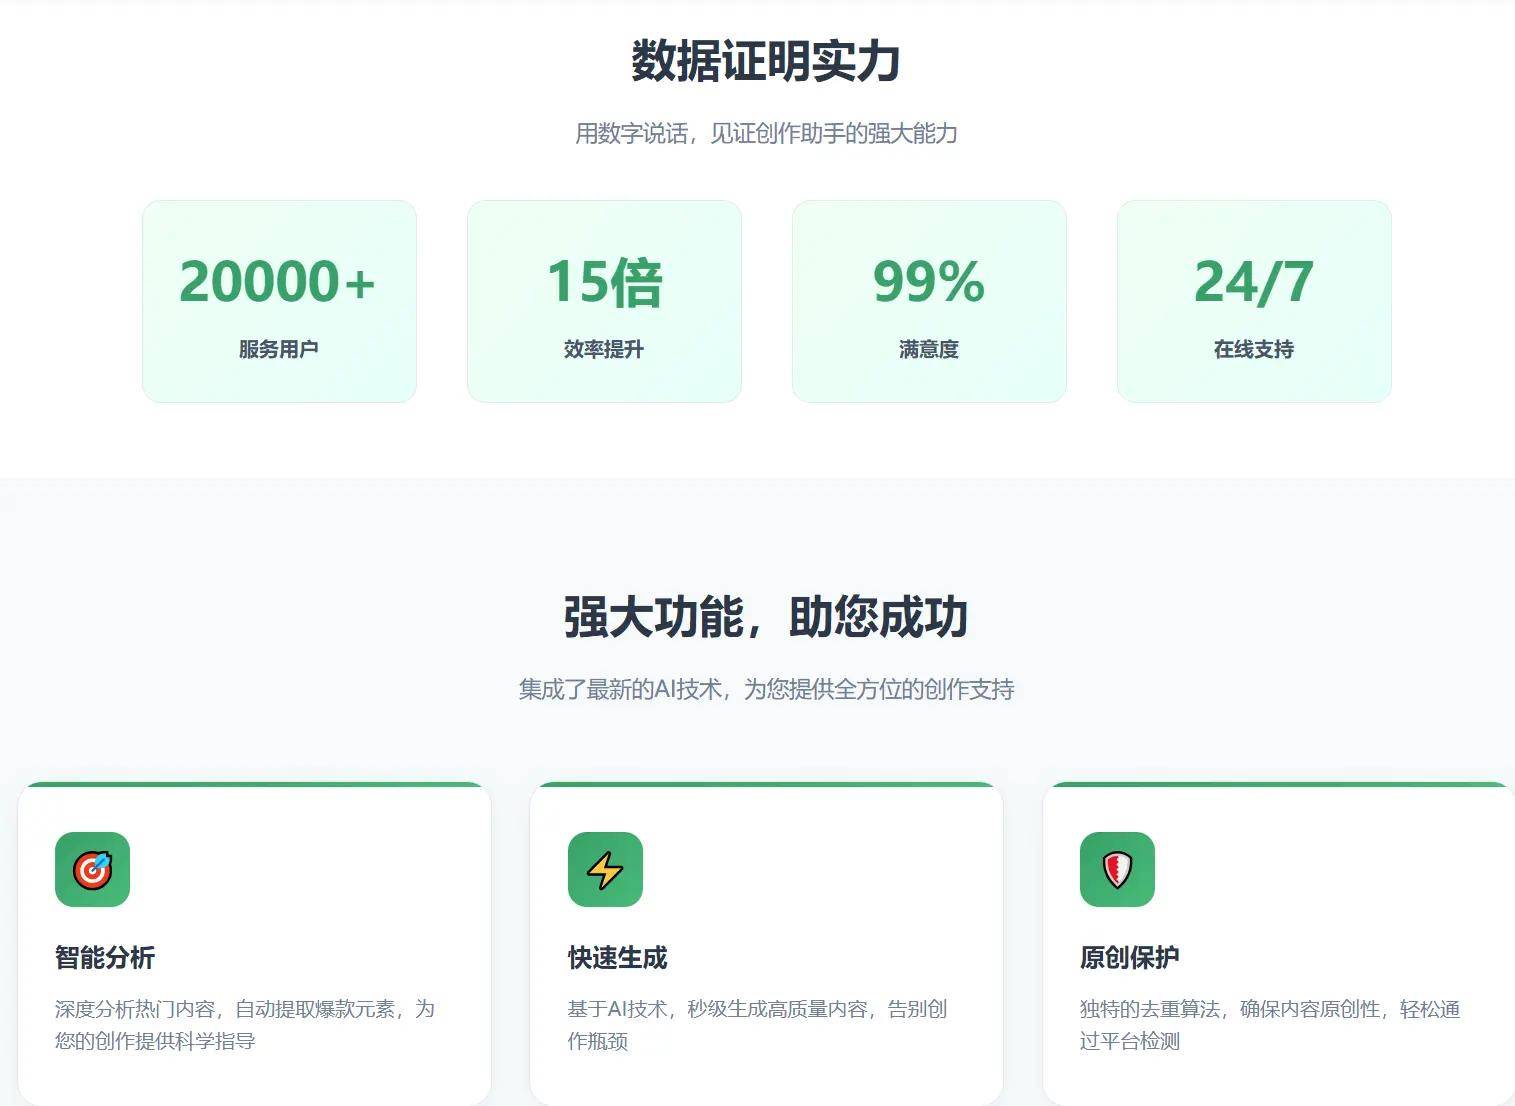
Task: Click the 20000+ statistic number
Action: pyautogui.click(x=278, y=281)
